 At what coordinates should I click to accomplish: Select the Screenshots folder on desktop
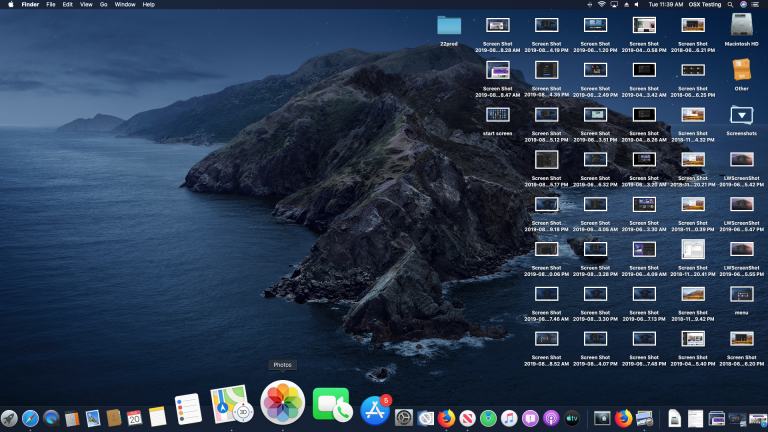coord(742,115)
